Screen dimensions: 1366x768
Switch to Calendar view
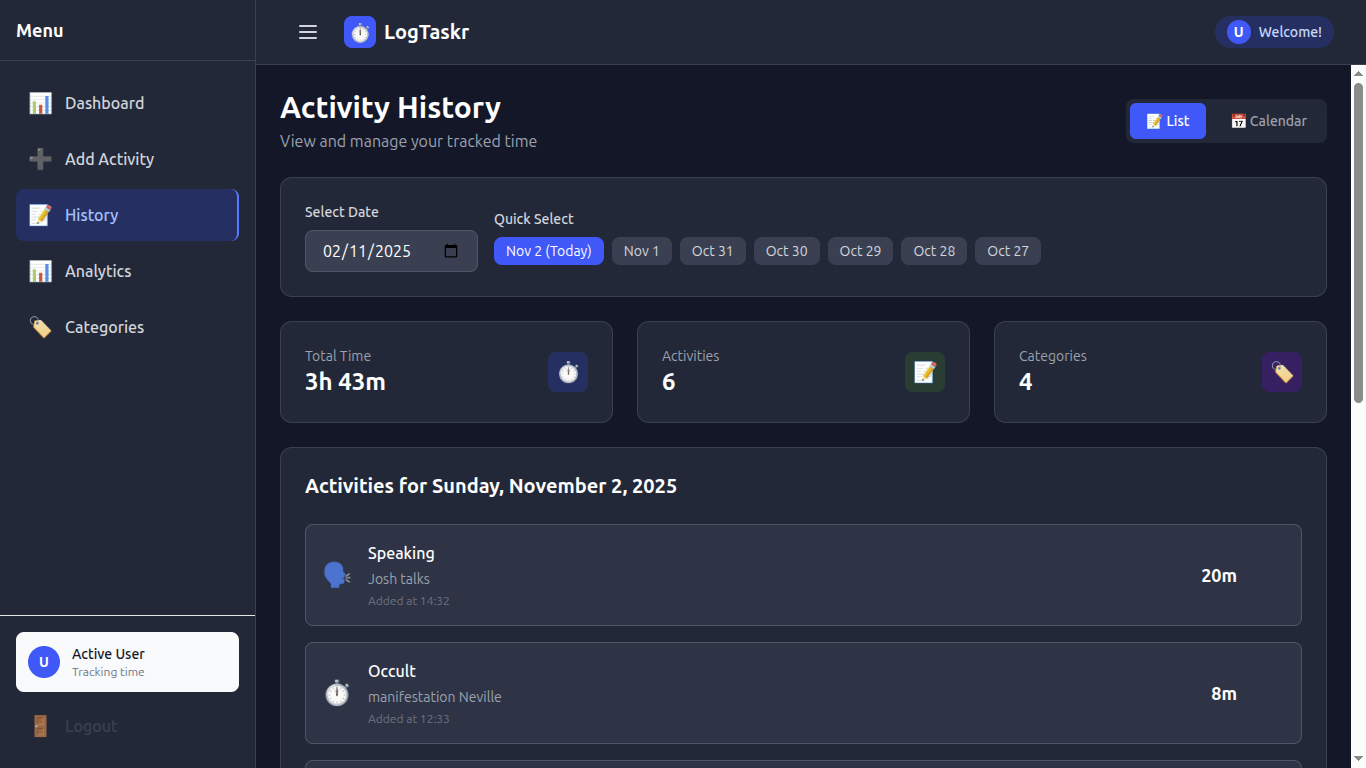click(1268, 120)
